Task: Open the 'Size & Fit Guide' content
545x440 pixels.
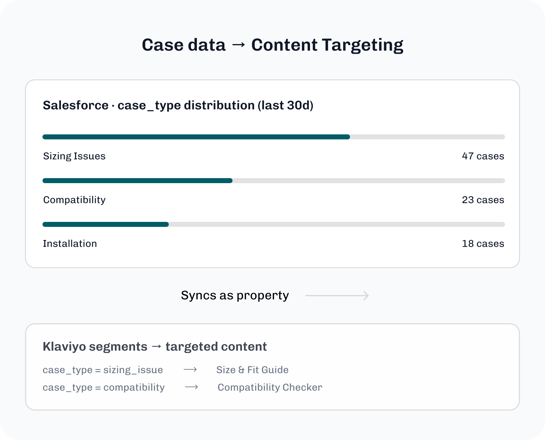Action: (x=252, y=370)
